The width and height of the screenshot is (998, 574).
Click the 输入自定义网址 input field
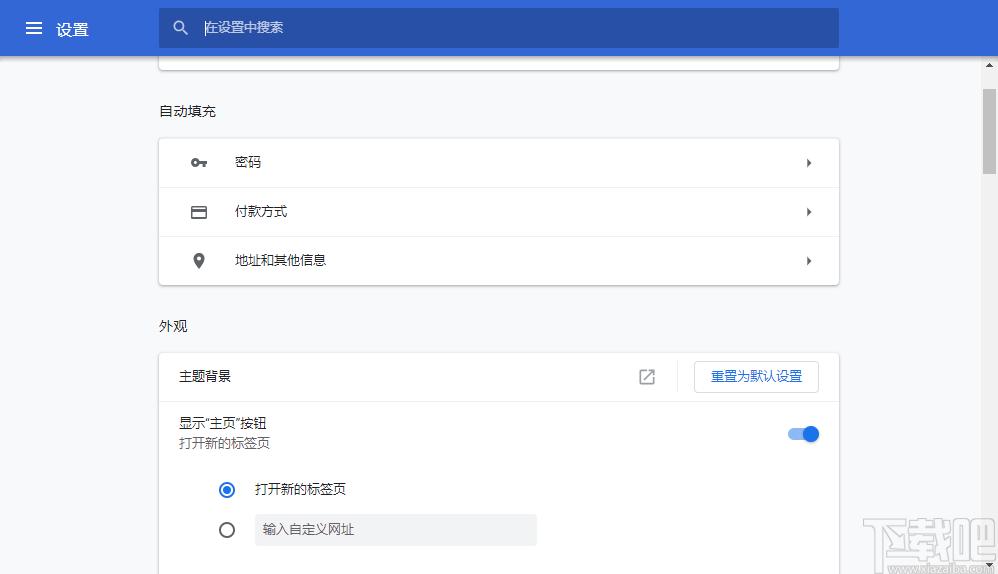click(x=396, y=530)
